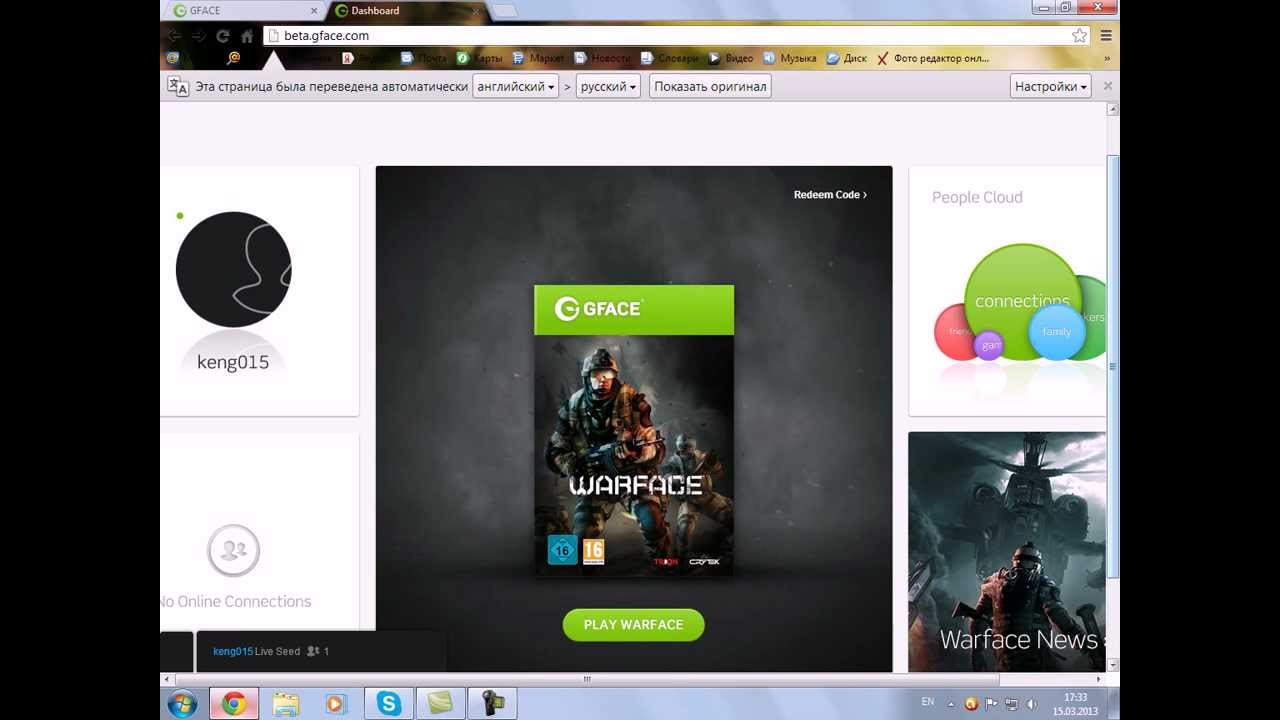Click the browser home icon
The width and height of the screenshot is (1280, 720).
pyautogui.click(x=247, y=35)
